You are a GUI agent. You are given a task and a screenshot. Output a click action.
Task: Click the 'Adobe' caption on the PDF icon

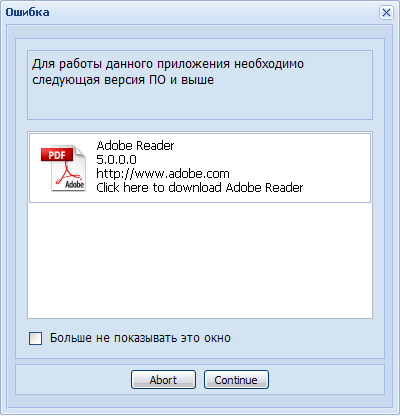[x=74, y=184]
